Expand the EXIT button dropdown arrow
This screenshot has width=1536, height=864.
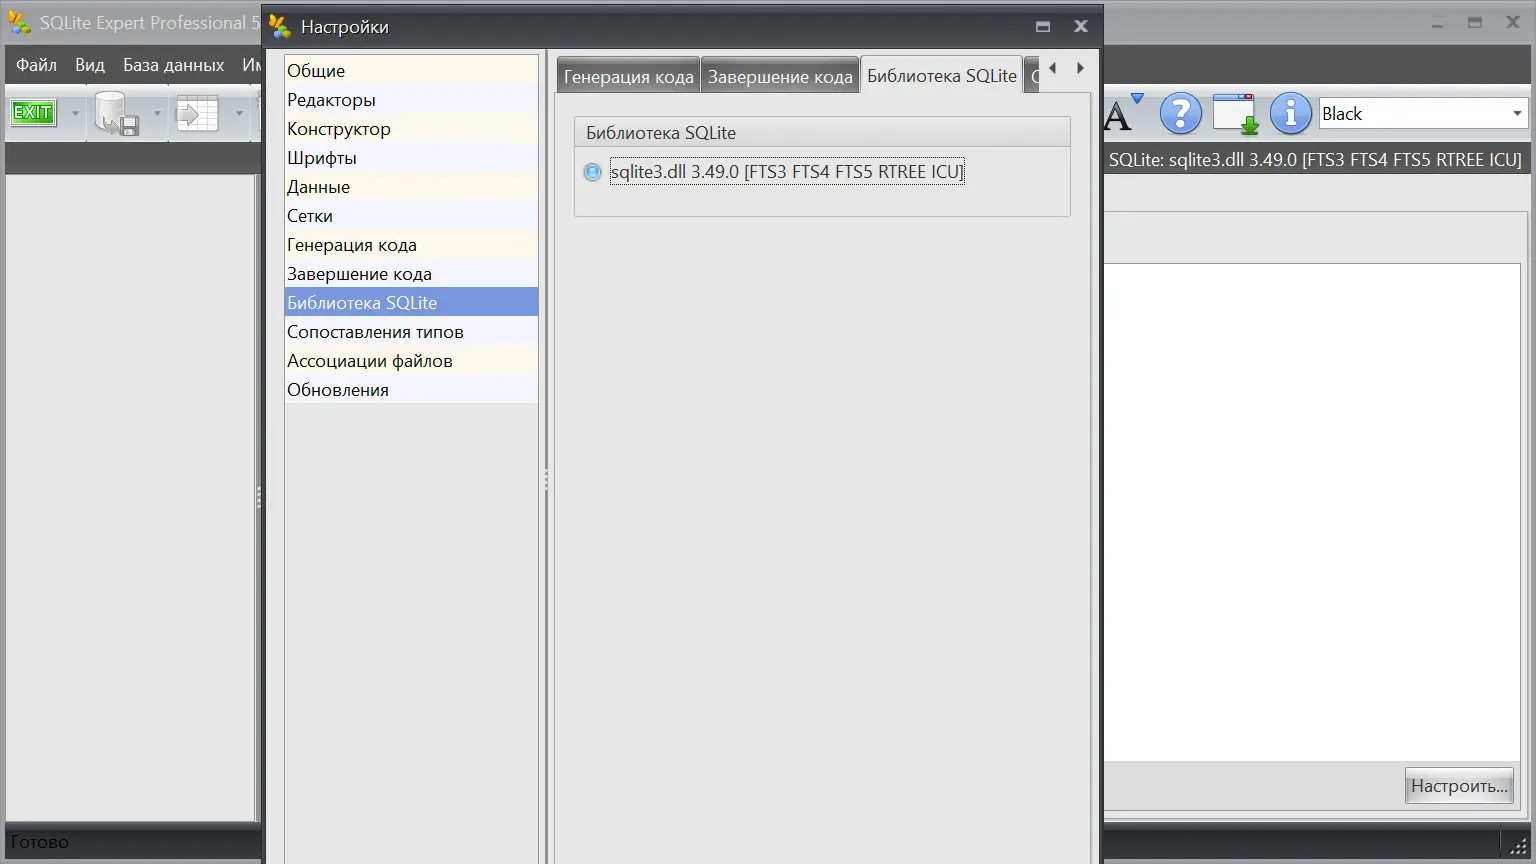[74, 113]
